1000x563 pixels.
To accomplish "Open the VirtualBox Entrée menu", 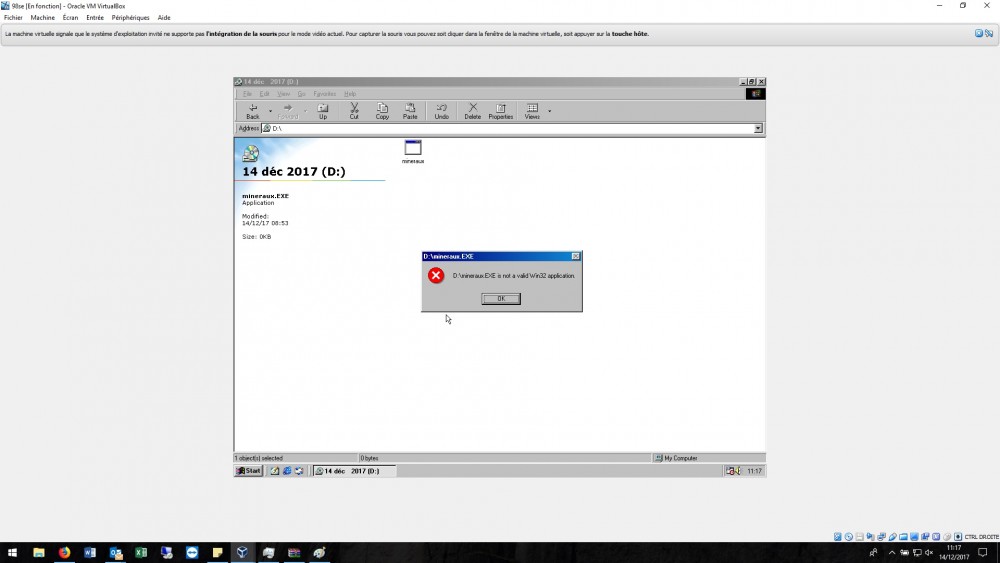I will (94, 18).
